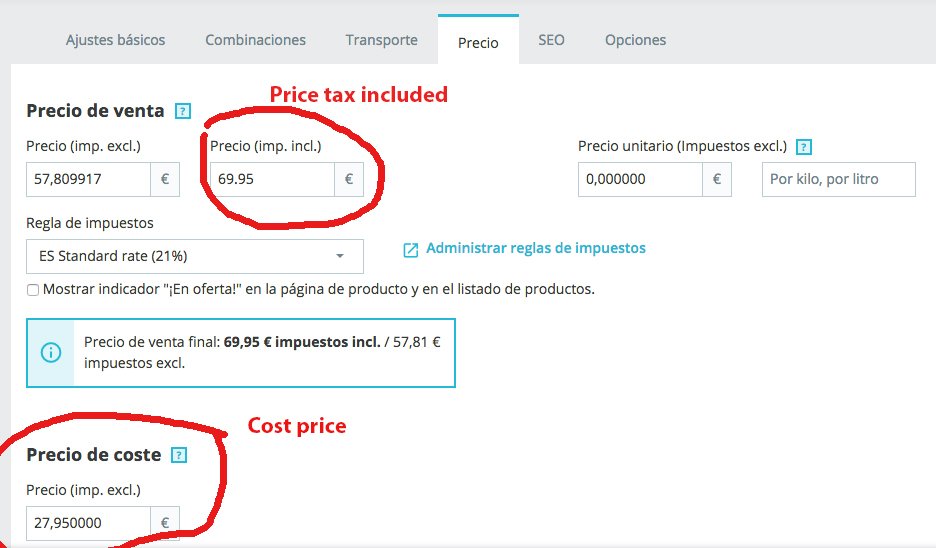Open help icon beside Precio unitario
936x548 pixels.
click(x=804, y=147)
